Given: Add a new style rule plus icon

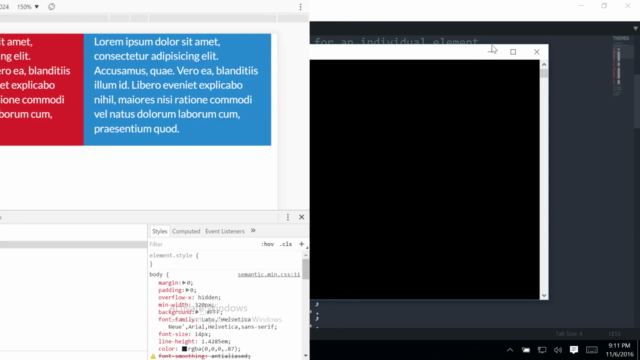Looking at the screenshot, I should [302, 244].
